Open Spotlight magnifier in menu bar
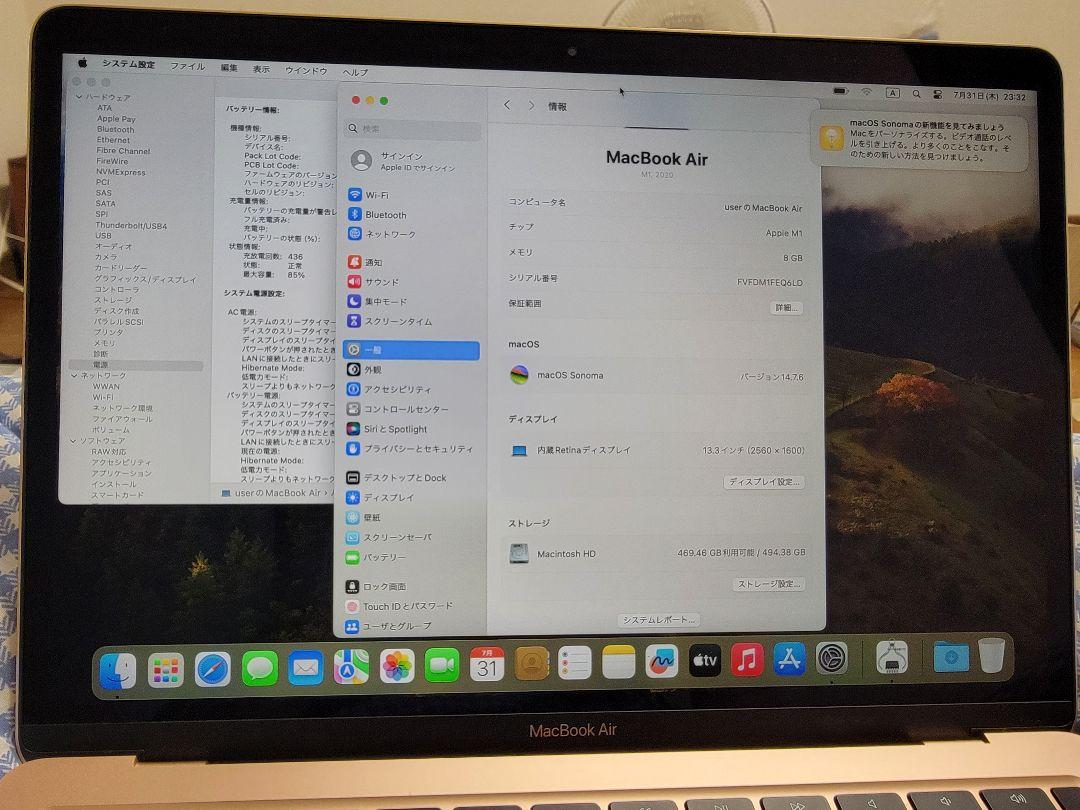This screenshot has height=810, width=1080. [916, 94]
